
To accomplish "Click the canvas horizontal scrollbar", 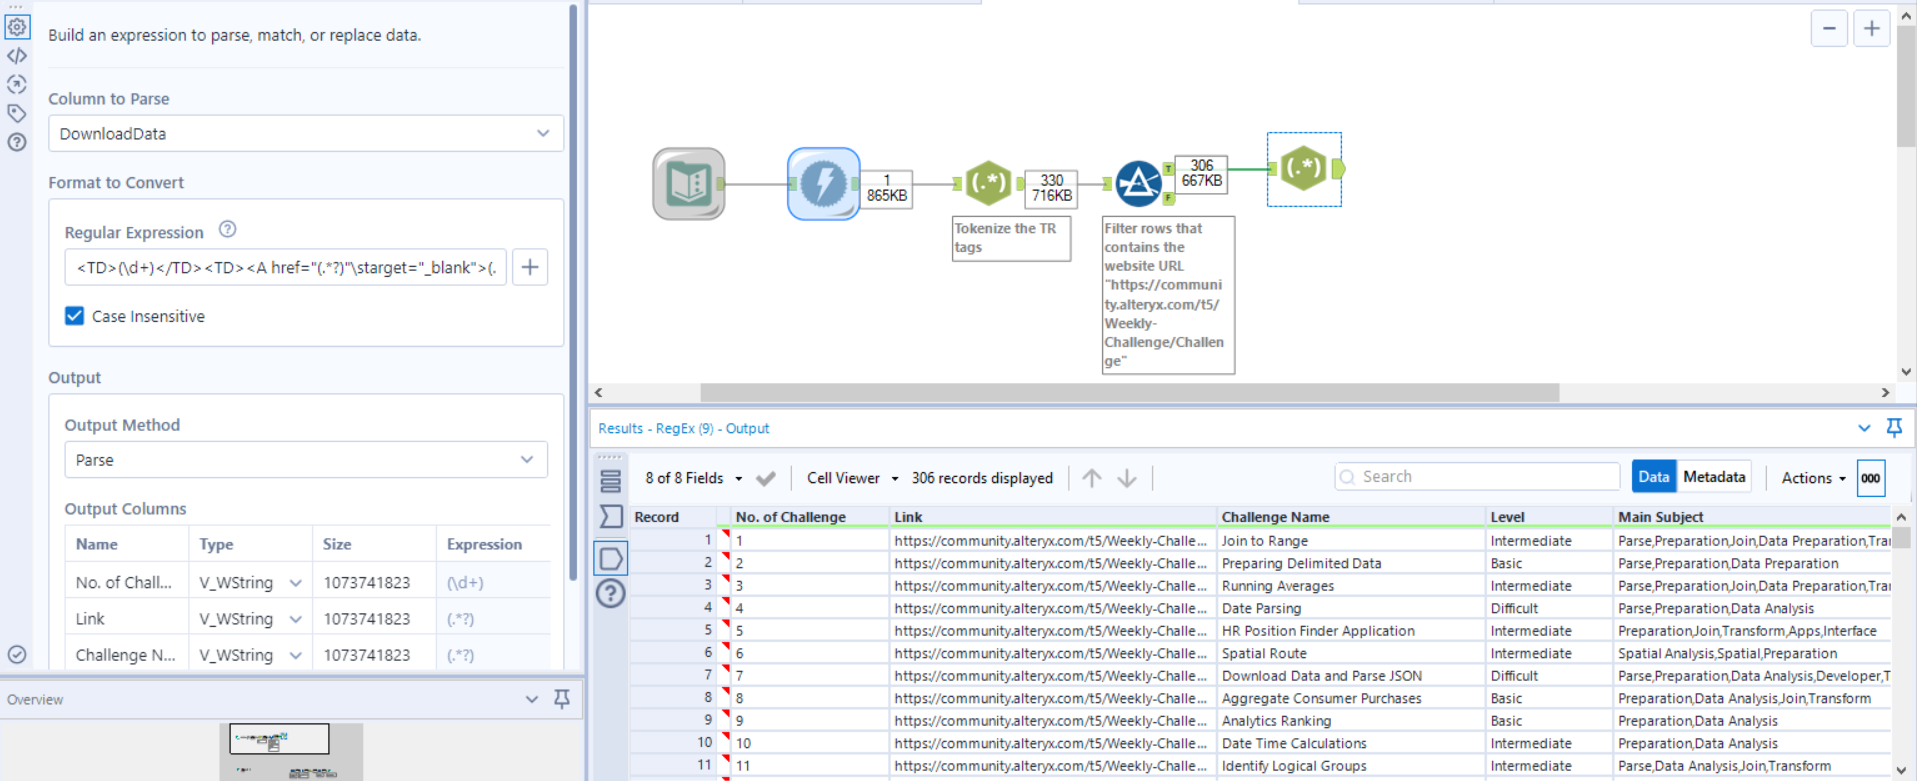I will point(1129,393).
